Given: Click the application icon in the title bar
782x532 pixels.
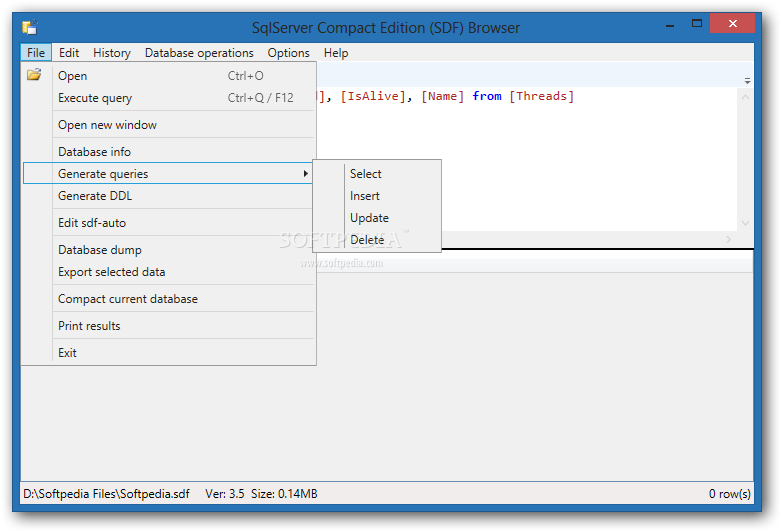Looking at the screenshot, I should click(30, 27).
